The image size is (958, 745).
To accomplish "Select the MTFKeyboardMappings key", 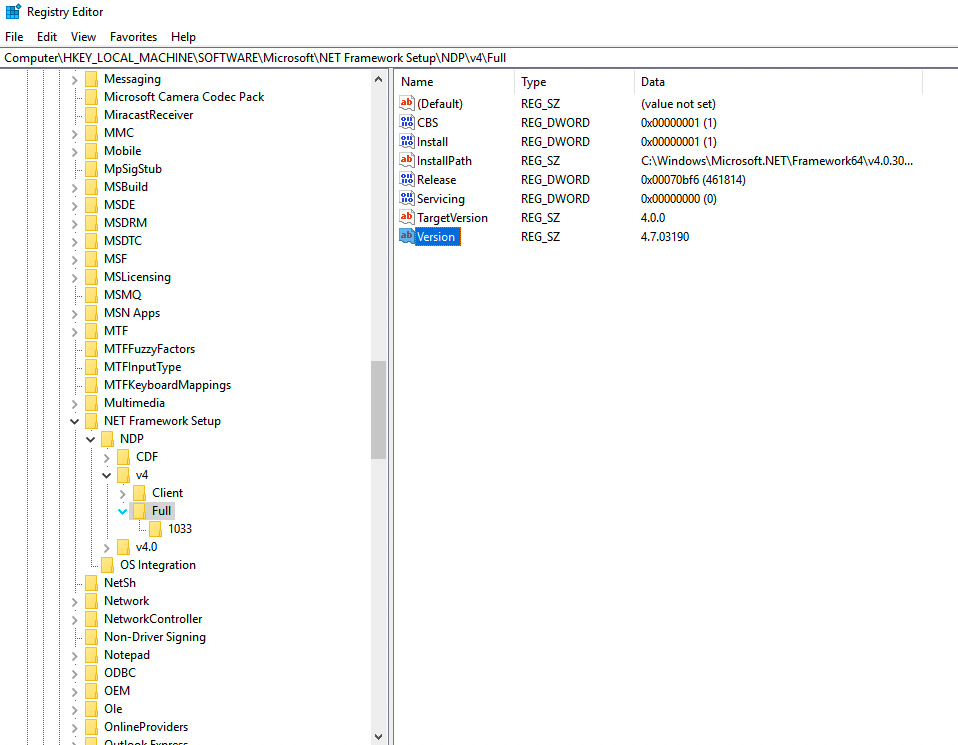I will (167, 385).
